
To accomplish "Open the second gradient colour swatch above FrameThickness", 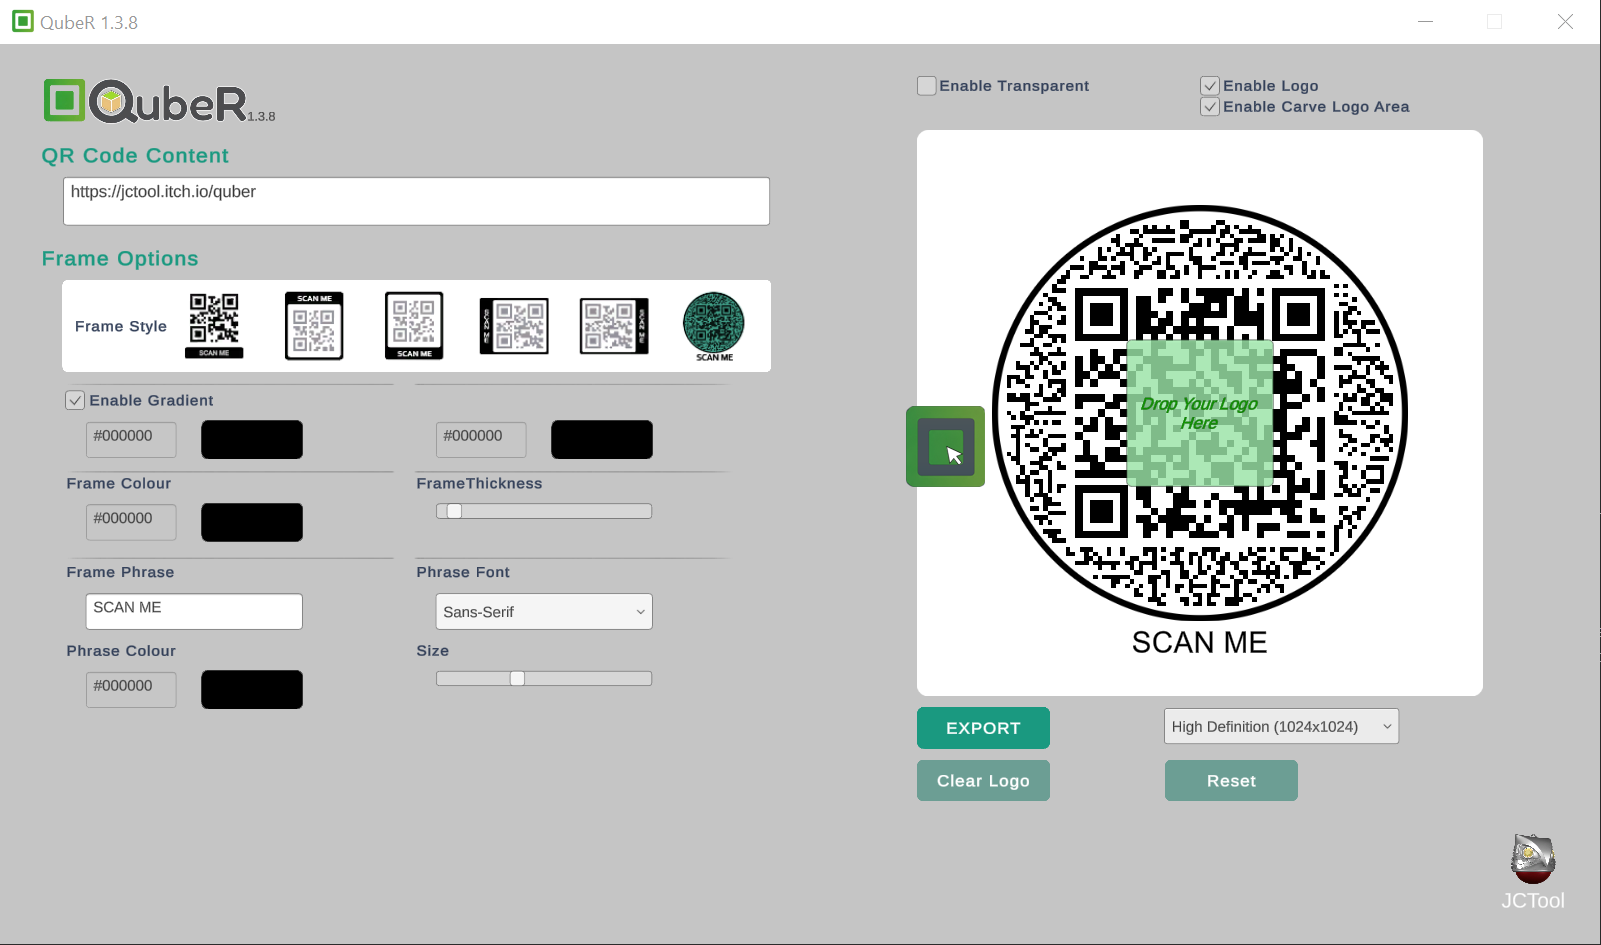I will [x=602, y=440].
